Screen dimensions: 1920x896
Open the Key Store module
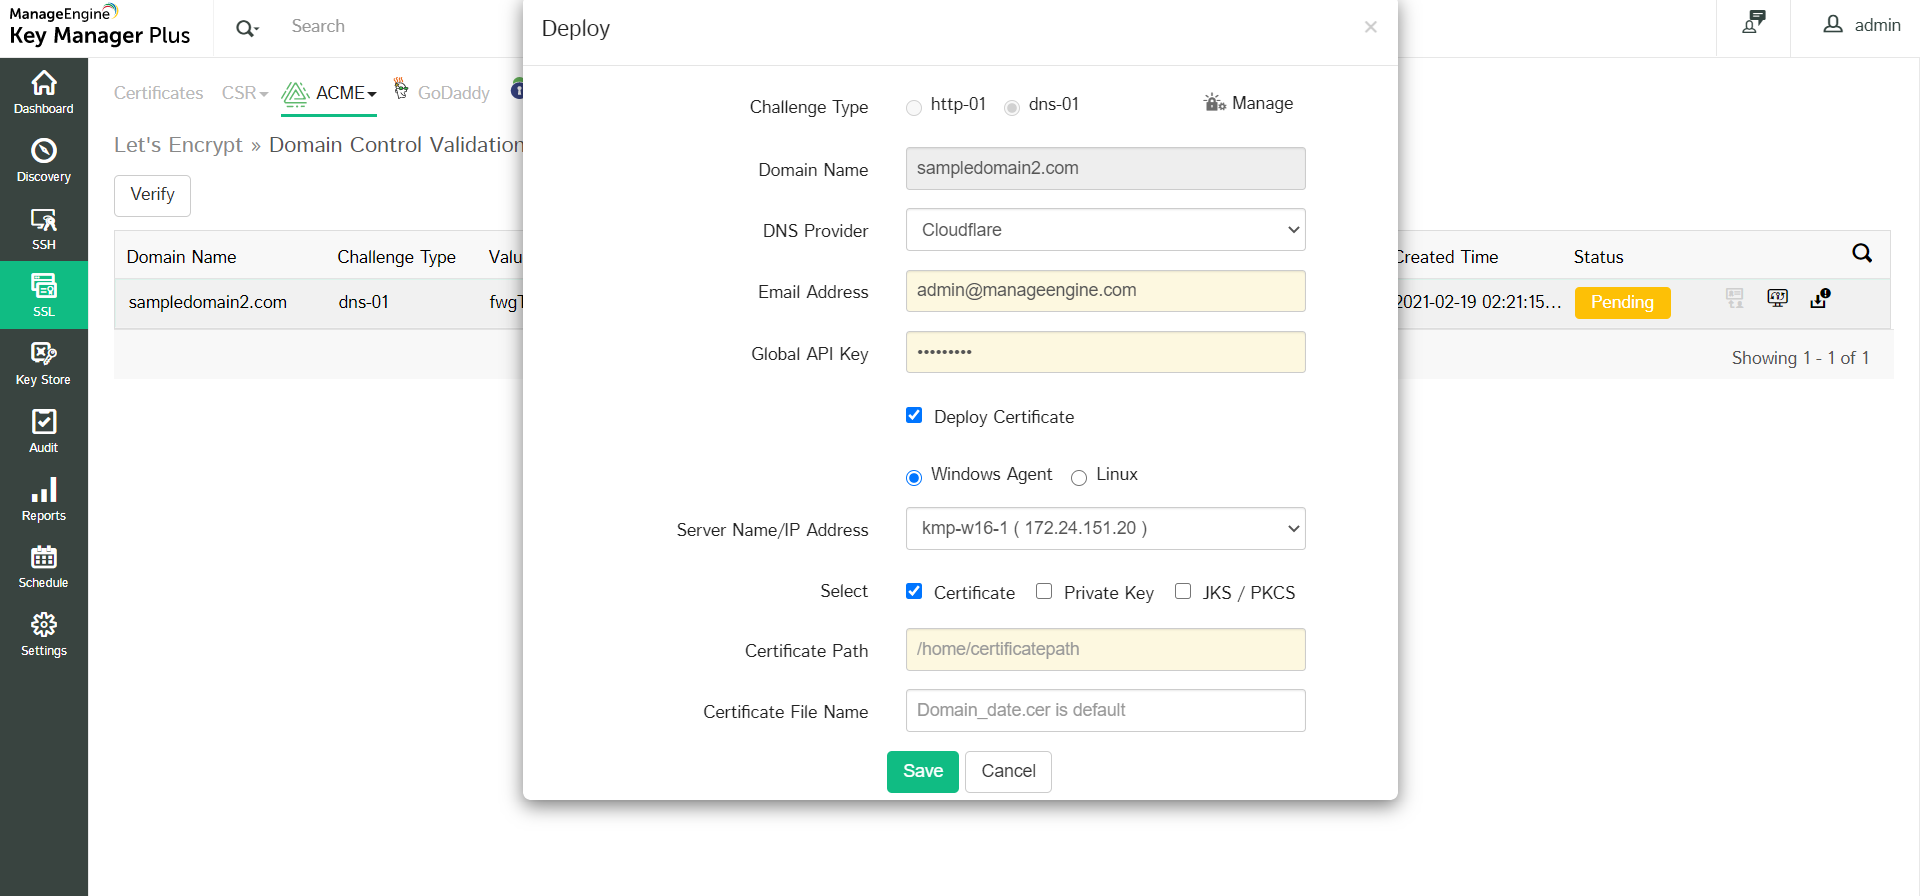click(44, 363)
